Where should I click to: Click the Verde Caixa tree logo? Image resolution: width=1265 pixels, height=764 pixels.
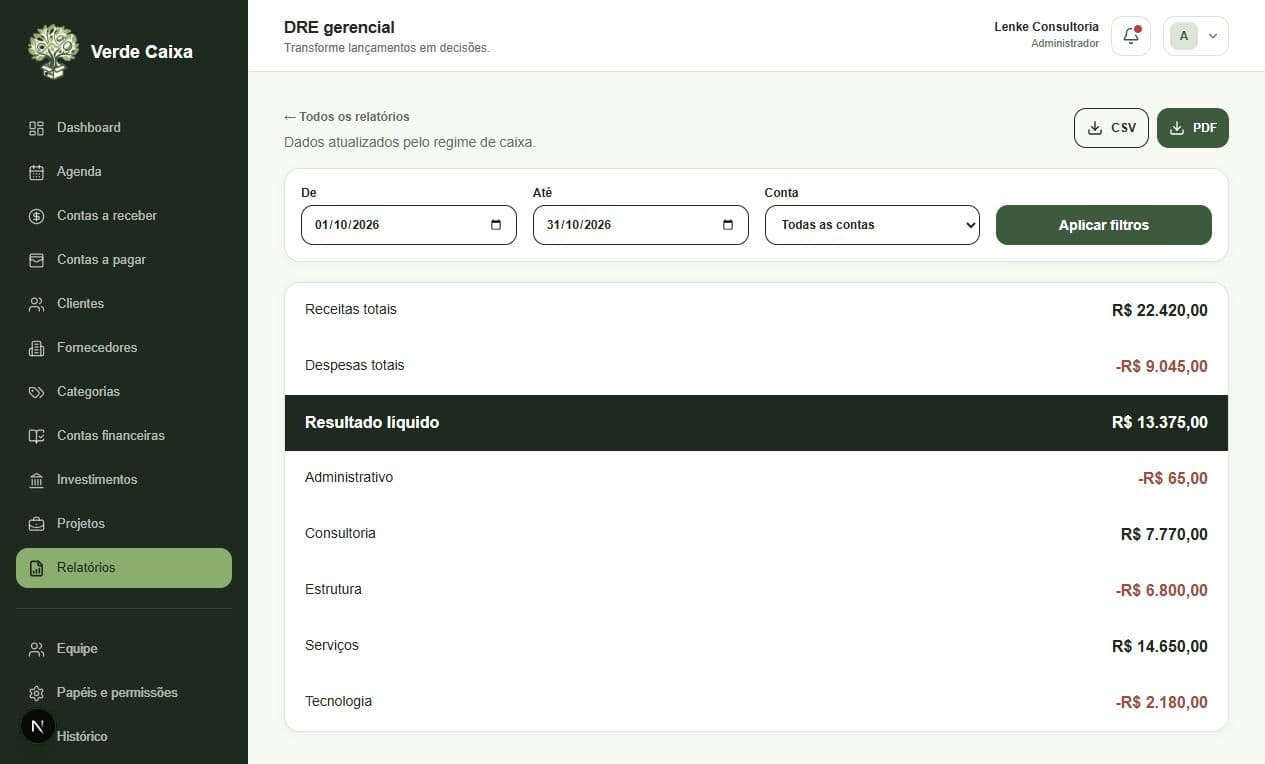tap(53, 52)
